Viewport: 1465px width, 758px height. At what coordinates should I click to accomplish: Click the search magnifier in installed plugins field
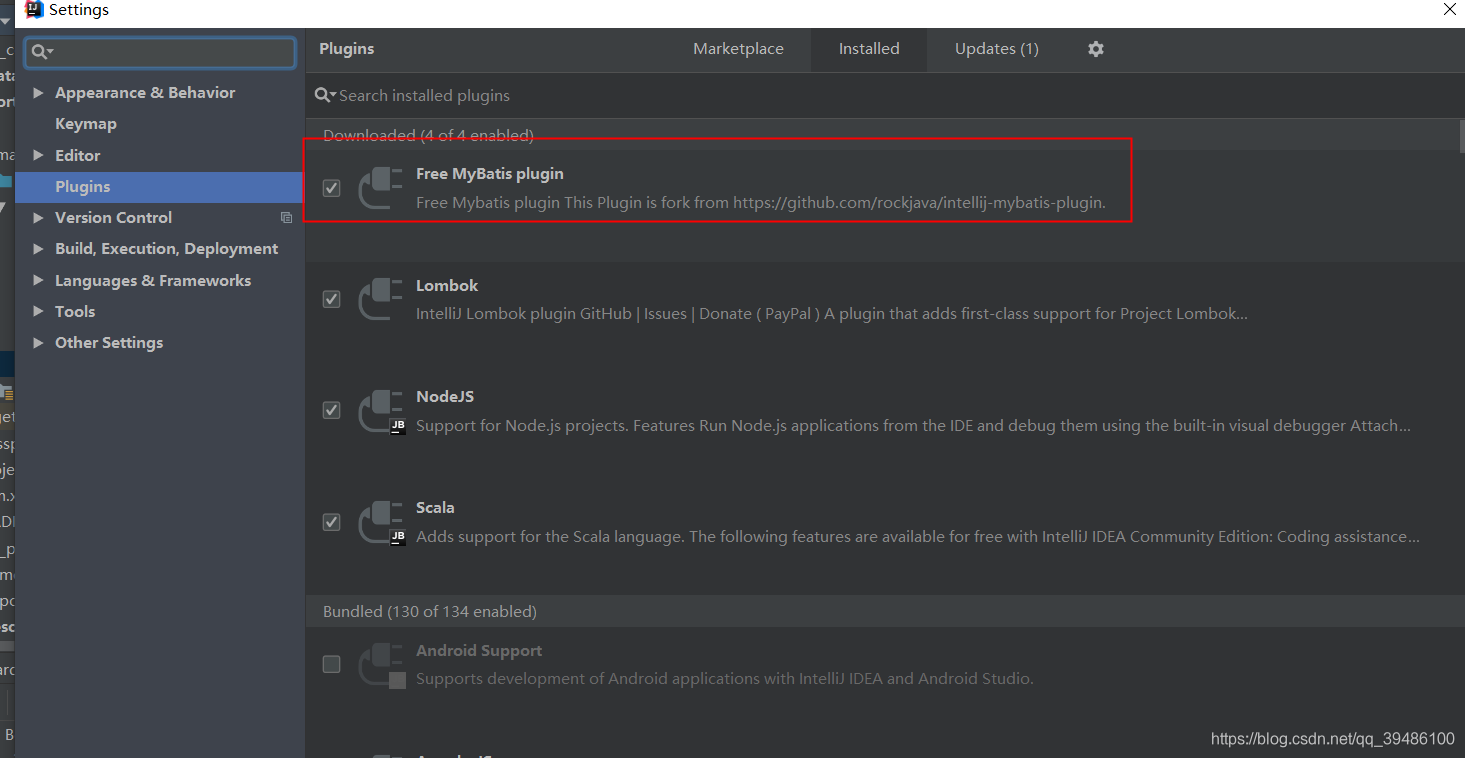[x=325, y=95]
